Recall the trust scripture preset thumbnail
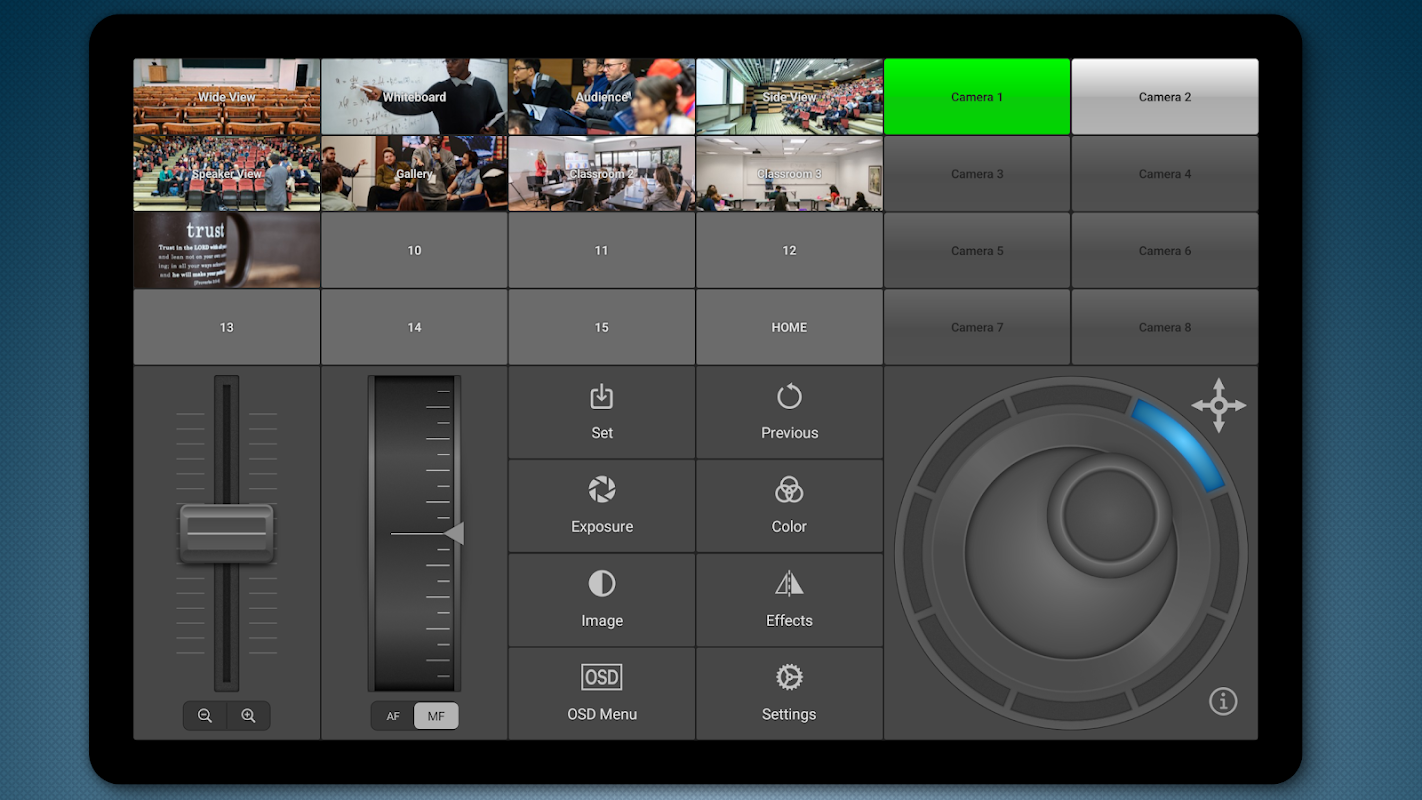Screen dimensions: 1422x800 (227, 251)
